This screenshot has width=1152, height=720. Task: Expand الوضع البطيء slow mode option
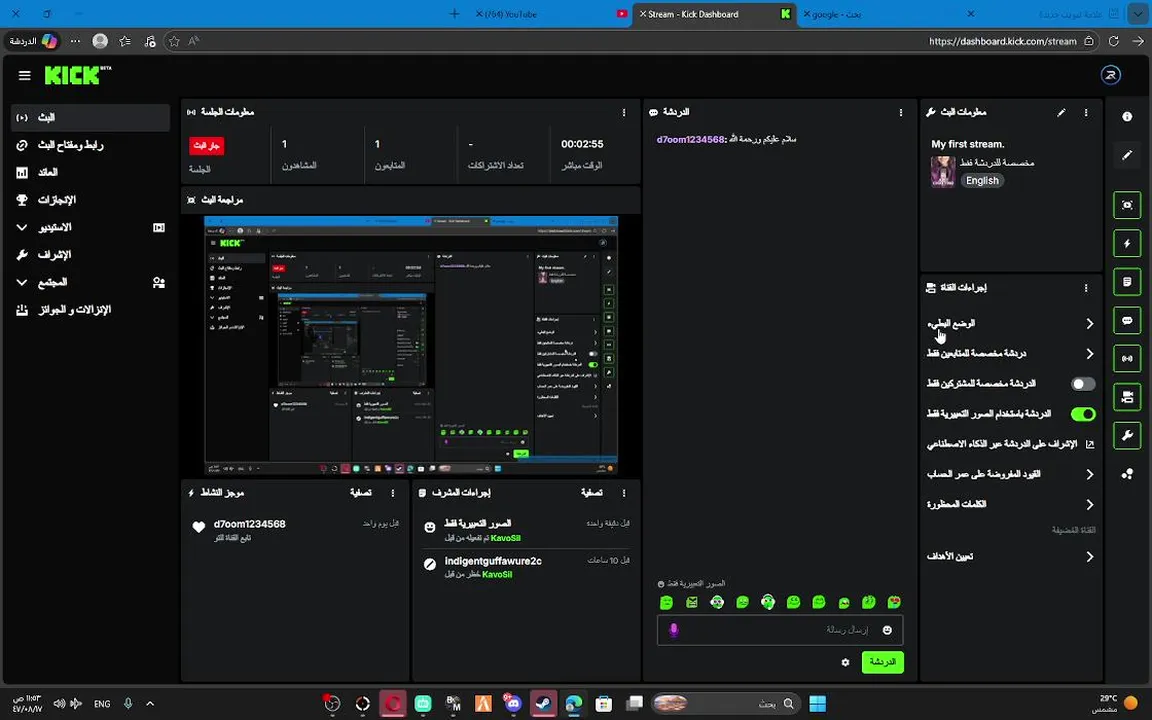tap(1011, 324)
